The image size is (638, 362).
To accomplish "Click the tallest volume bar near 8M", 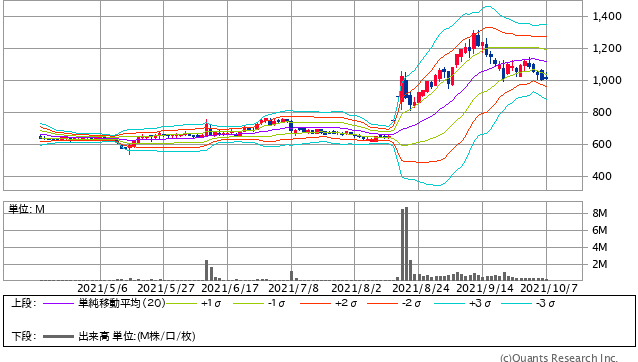I will (x=406, y=244).
